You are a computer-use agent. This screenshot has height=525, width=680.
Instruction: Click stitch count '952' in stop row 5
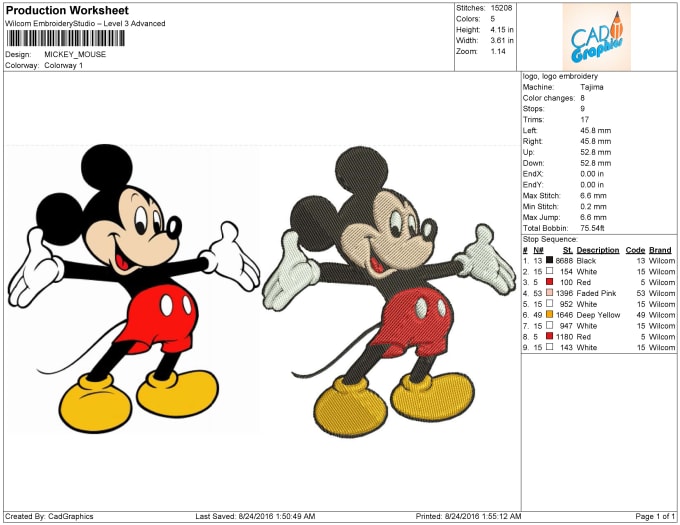coord(566,304)
